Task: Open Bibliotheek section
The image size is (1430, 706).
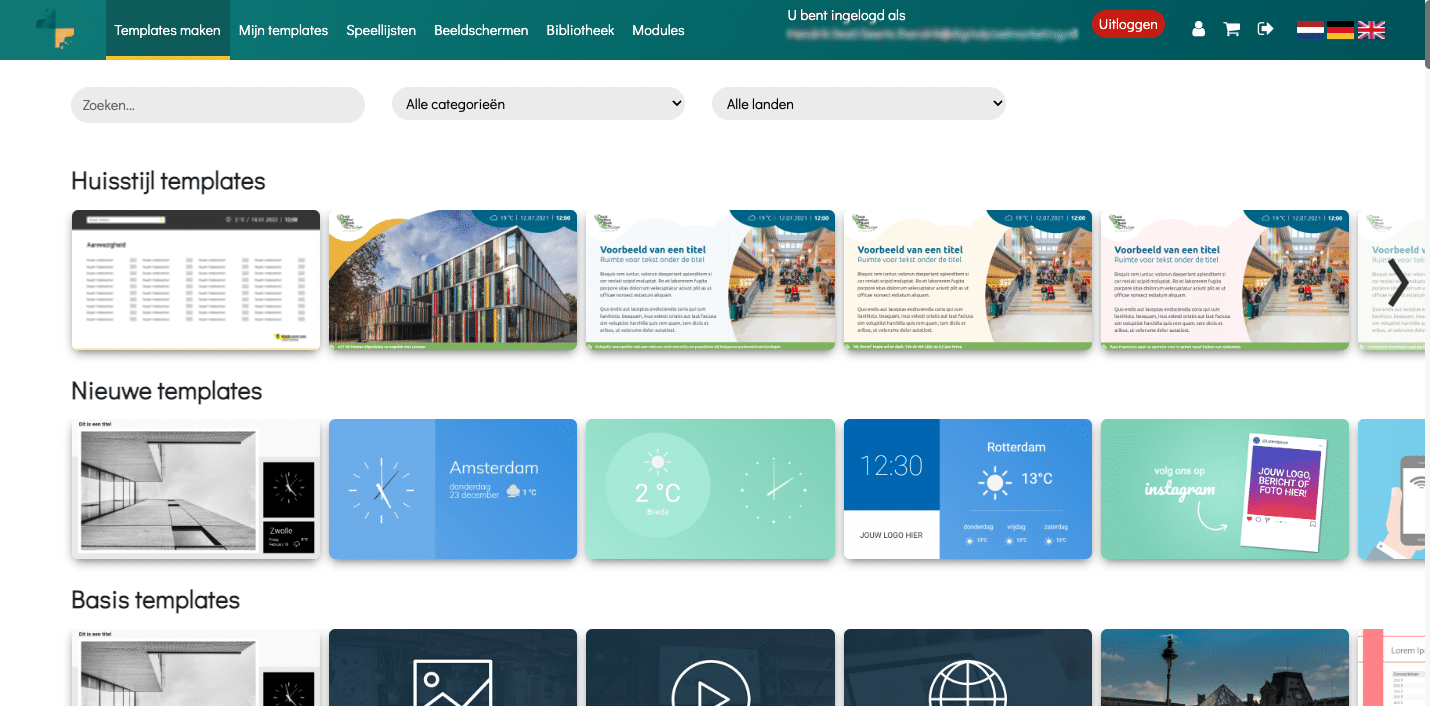Action: tap(580, 30)
